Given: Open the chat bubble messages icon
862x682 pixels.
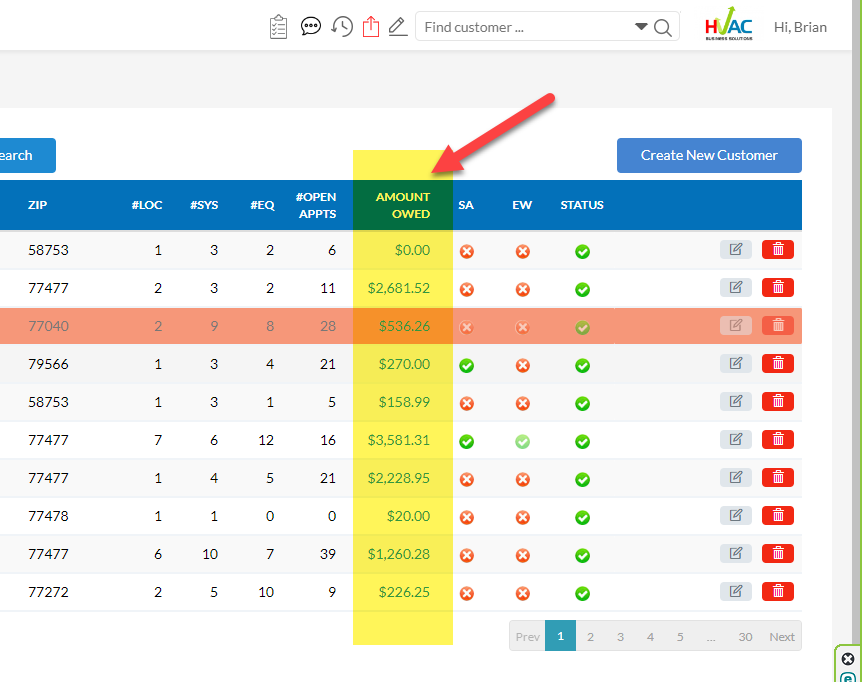Looking at the screenshot, I should (x=311, y=27).
